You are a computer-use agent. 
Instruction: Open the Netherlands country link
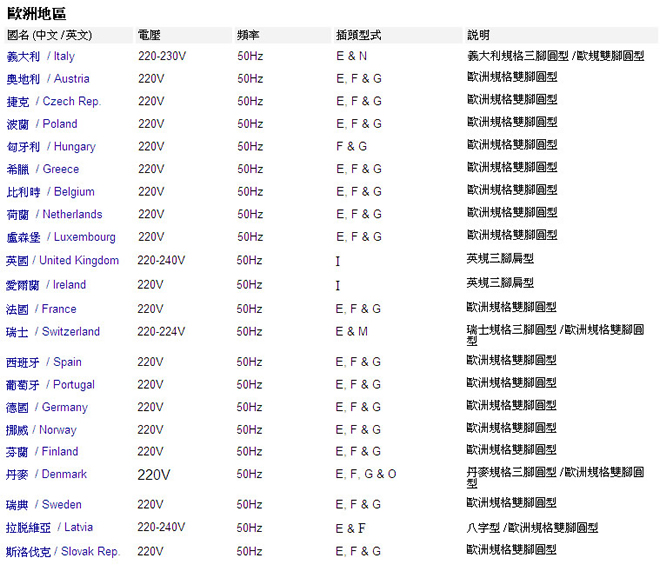54,214
